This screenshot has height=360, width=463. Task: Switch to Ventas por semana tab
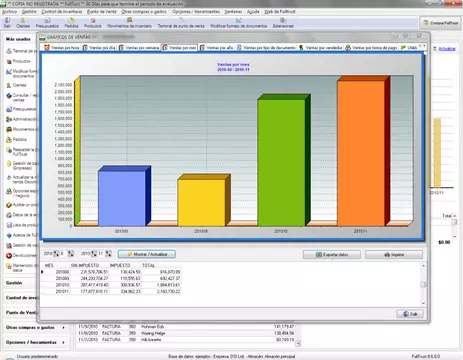click(x=139, y=48)
